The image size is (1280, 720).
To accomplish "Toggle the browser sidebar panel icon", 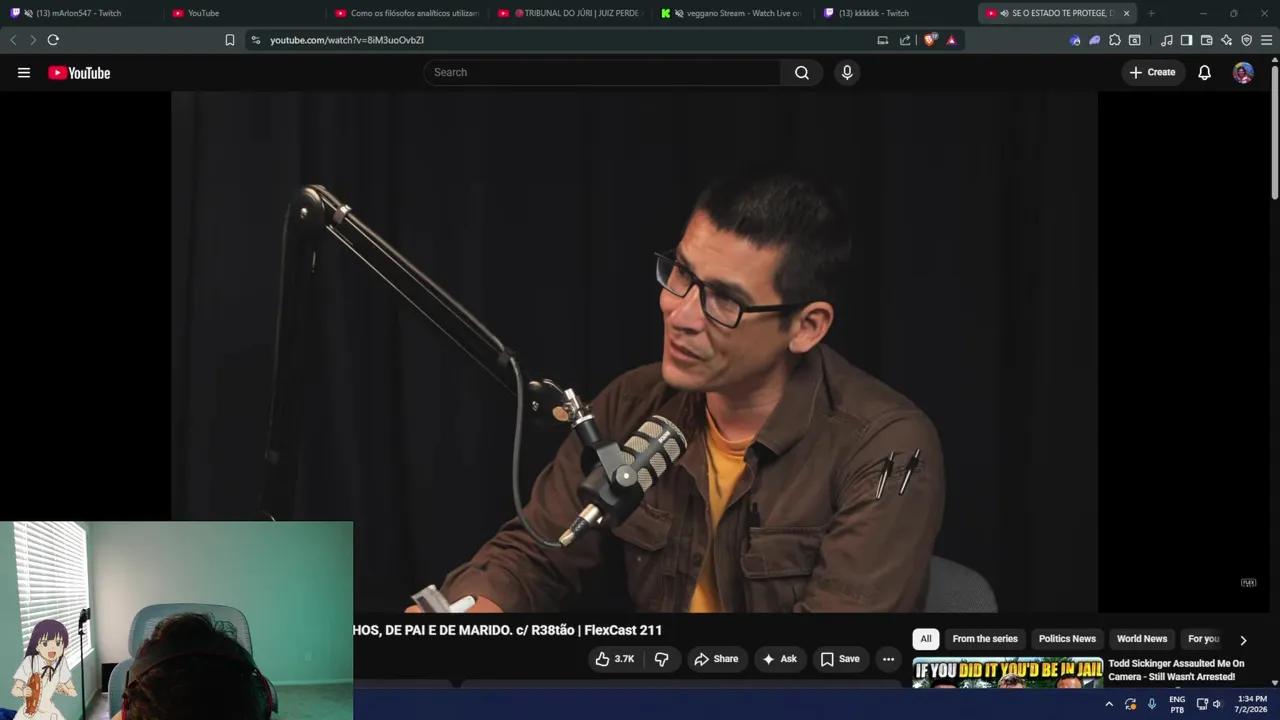I will [x=1186, y=40].
